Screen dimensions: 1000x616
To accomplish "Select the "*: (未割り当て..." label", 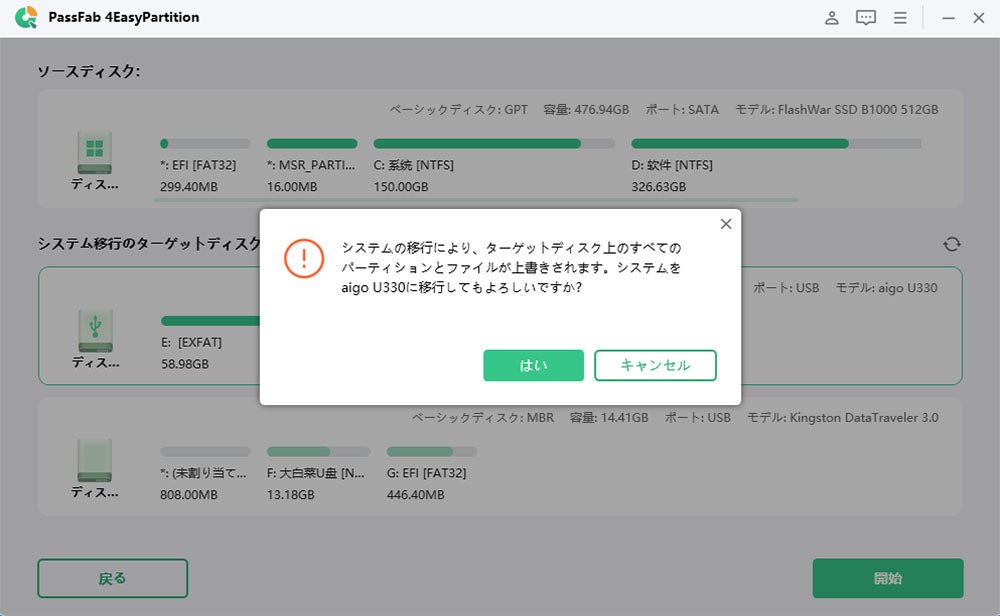I will [203, 473].
